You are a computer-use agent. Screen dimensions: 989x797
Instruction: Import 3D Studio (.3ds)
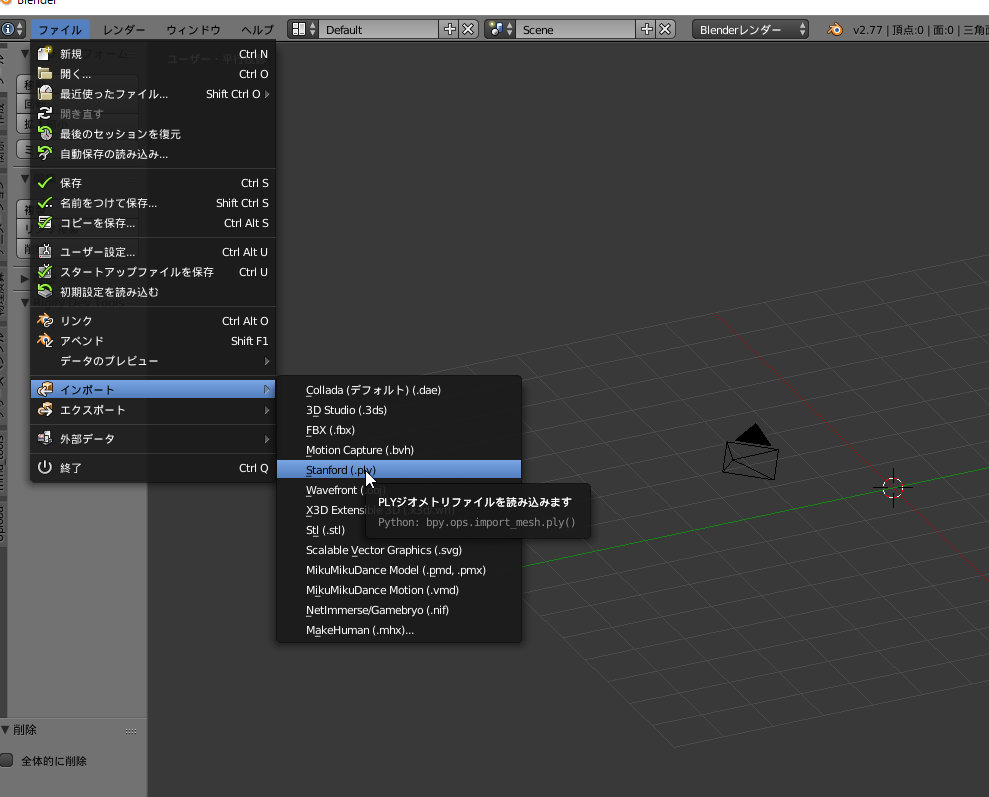[399, 410]
